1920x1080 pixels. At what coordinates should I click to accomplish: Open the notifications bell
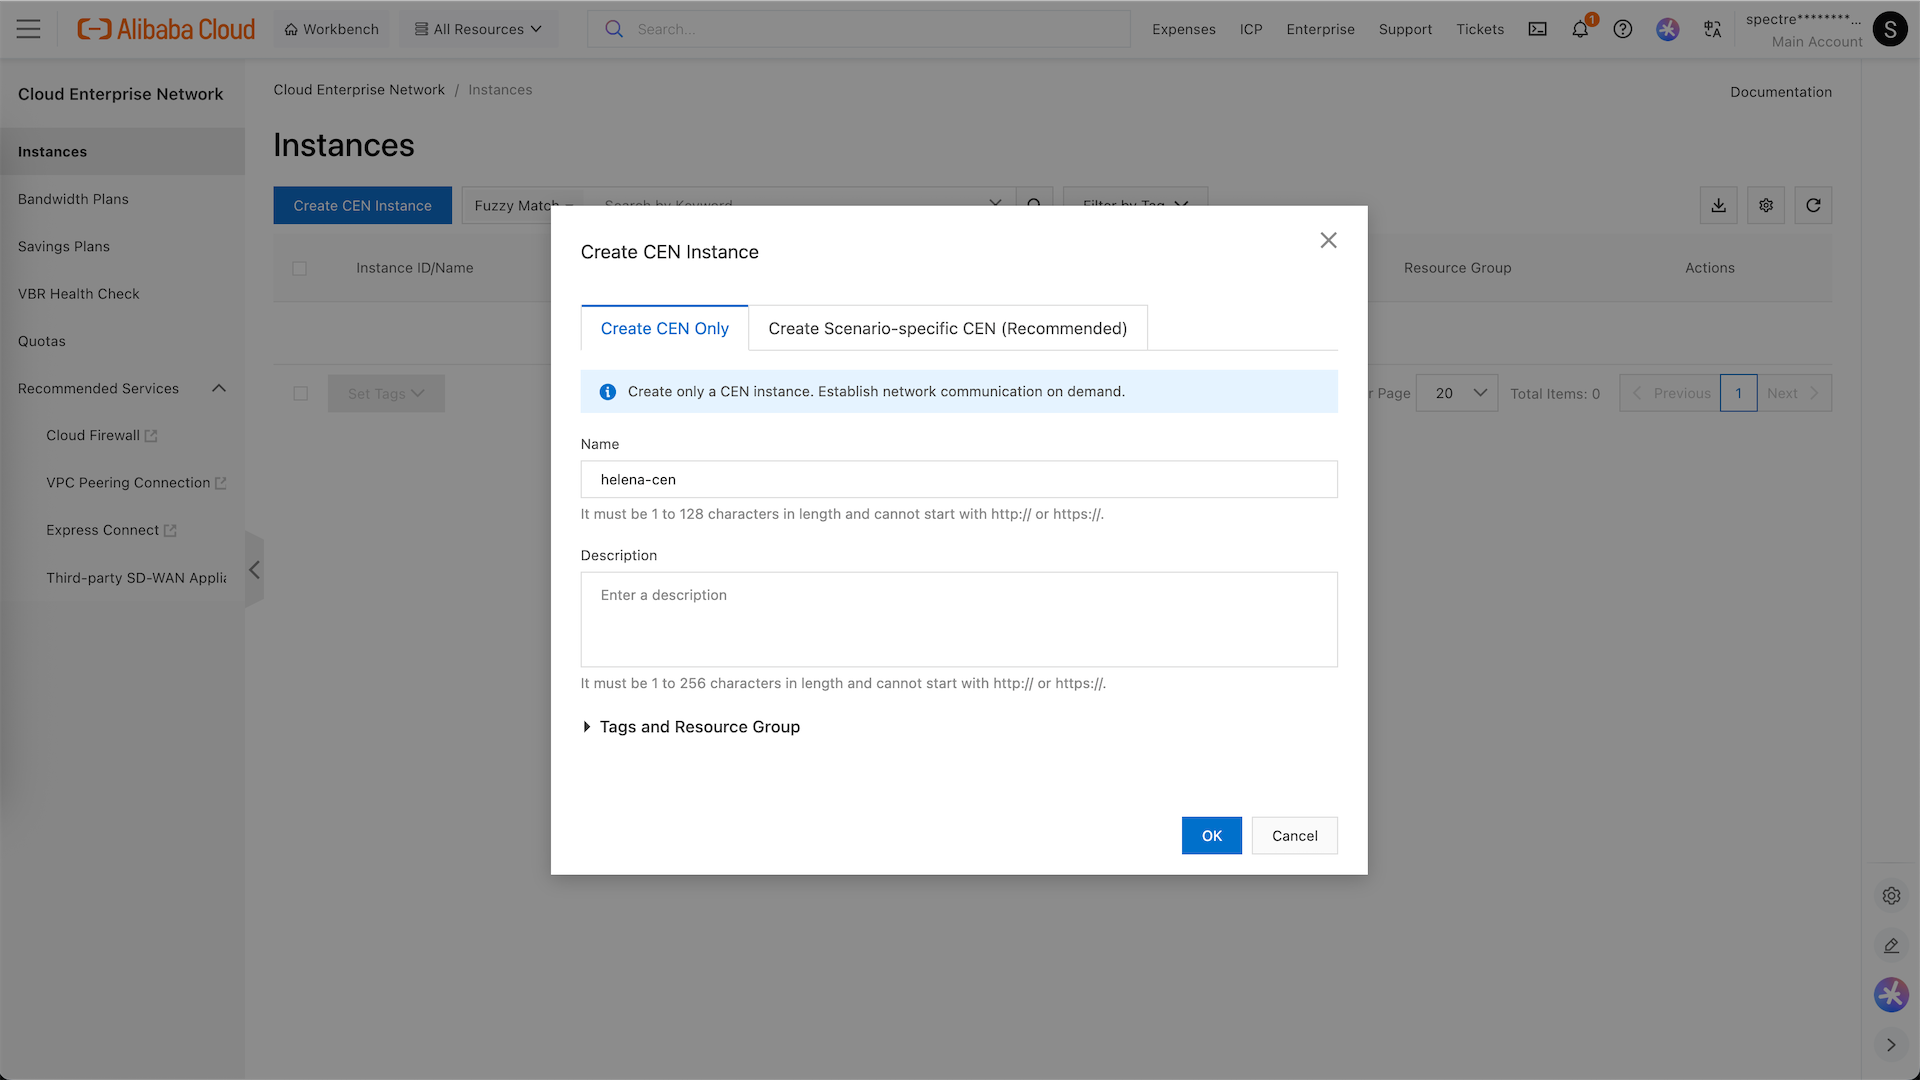pyautogui.click(x=1580, y=29)
